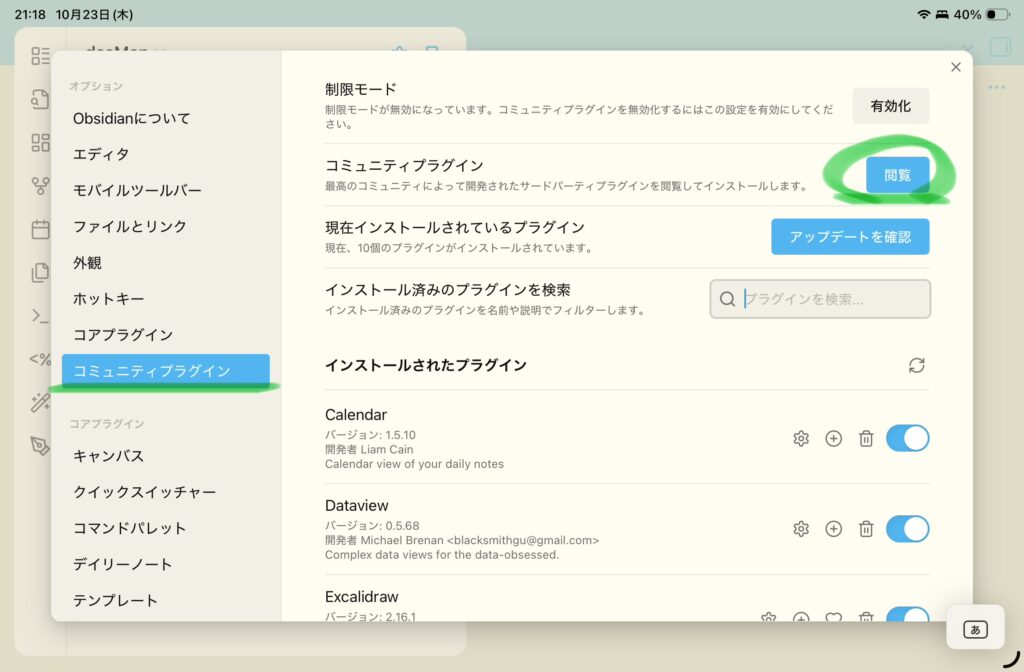This screenshot has height=672, width=1024.
Task: Open the エディタ settings section
Action: tap(101, 154)
